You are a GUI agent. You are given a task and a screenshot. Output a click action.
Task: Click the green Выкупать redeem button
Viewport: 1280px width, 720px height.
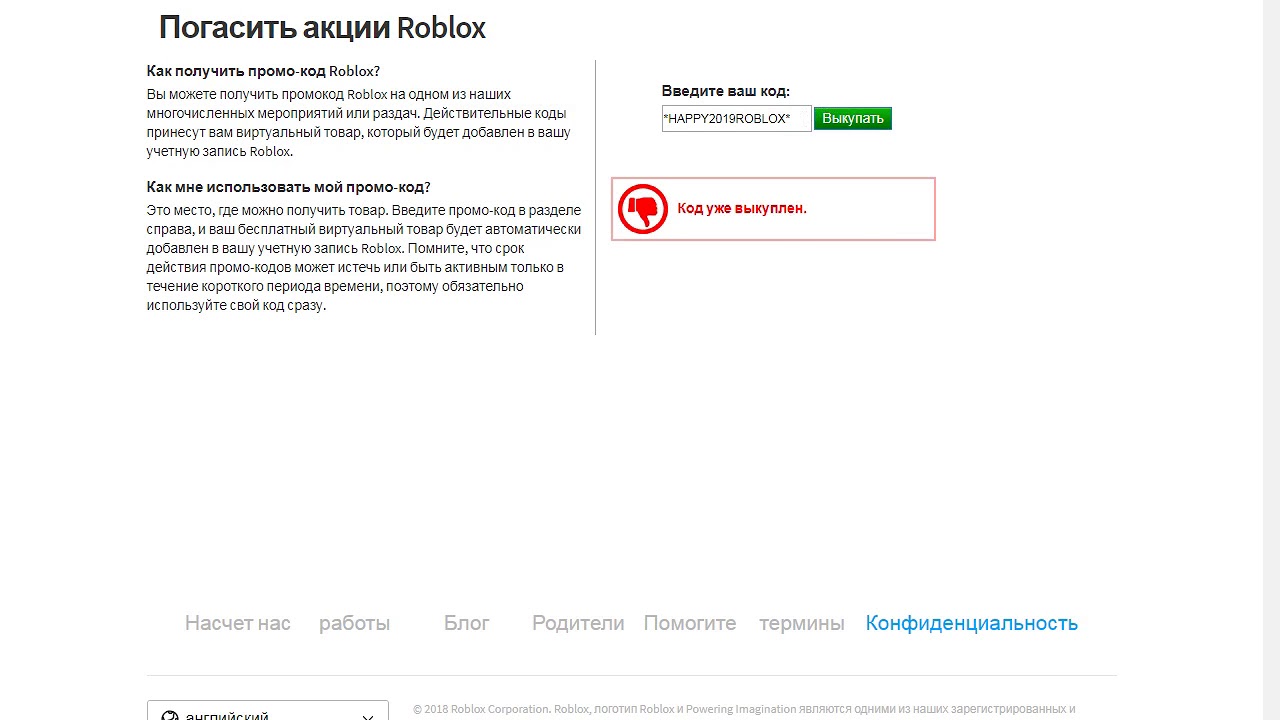pyautogui.click(x=853, y=119)
